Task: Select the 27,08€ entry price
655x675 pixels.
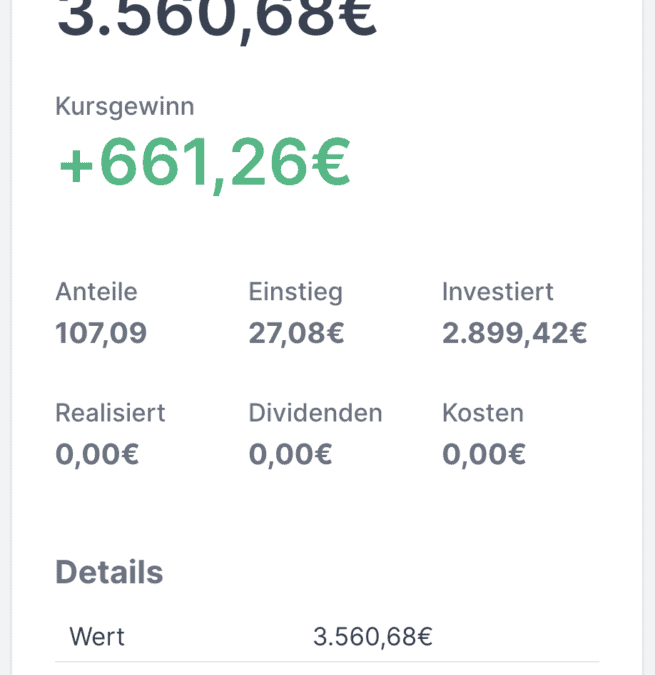Action: [297, 333]
